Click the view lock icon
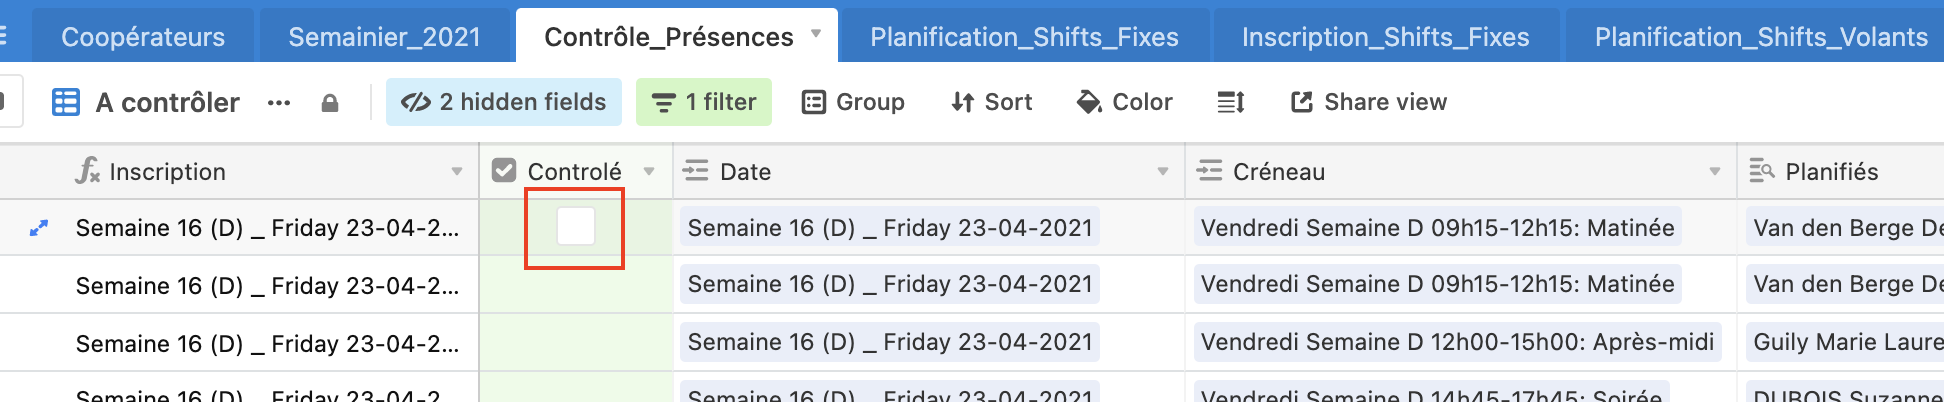 pyautogui.click(x=330, y=103)
